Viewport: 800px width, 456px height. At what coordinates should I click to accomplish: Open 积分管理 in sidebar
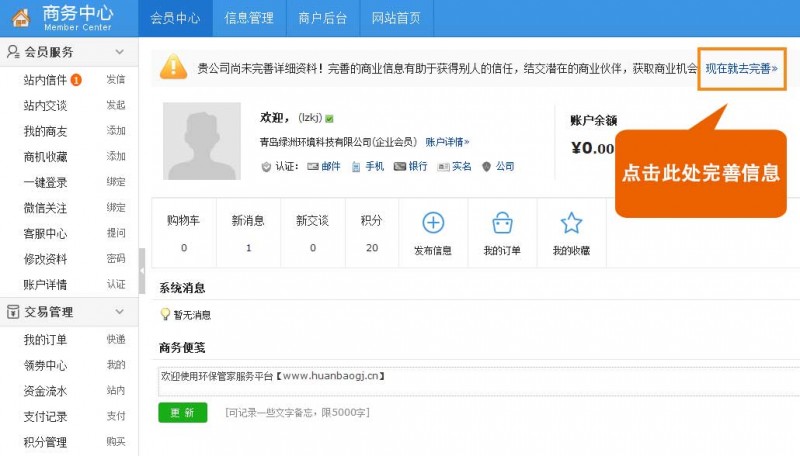pos(45,442)
